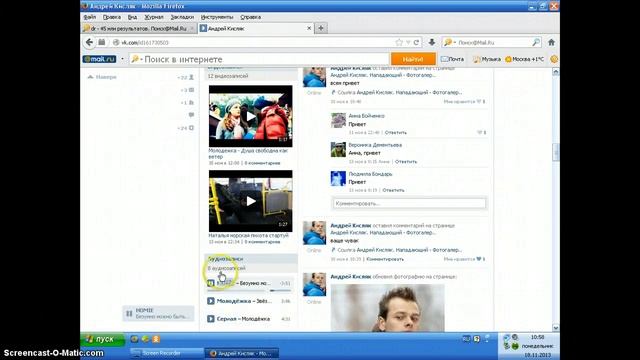Viewport: 640px width, 360px height.
Task: Bookmark this page with the star icon
Action: (x=399, y=42)
